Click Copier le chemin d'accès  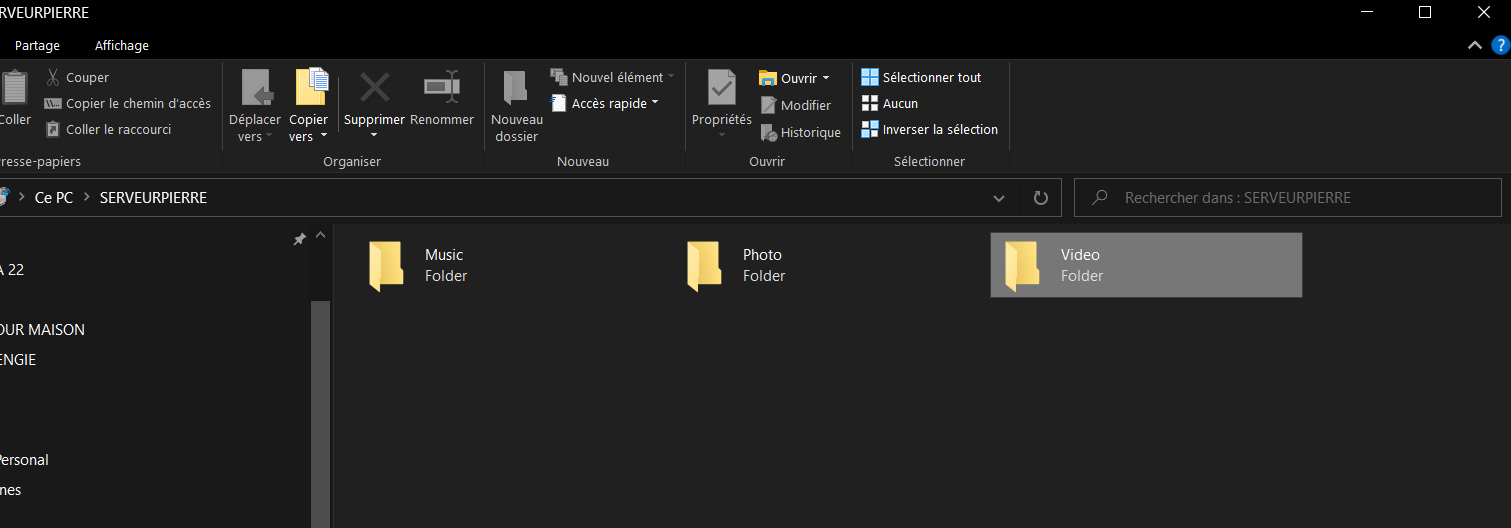pyautogui.click(x=137, y=103)
